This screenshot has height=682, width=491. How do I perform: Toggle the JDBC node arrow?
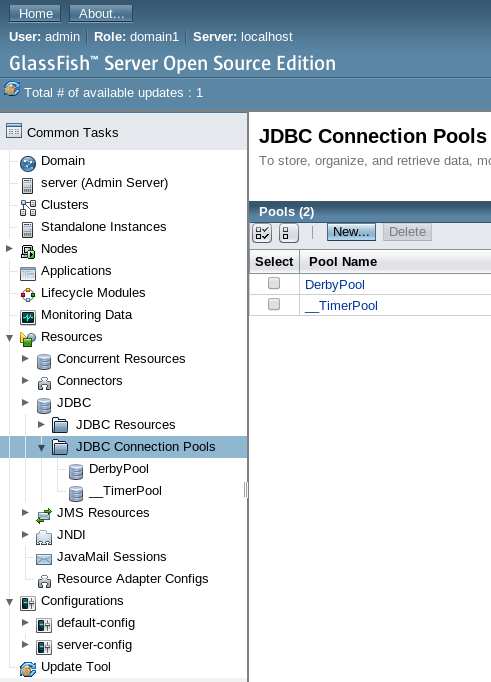[25, 402]
